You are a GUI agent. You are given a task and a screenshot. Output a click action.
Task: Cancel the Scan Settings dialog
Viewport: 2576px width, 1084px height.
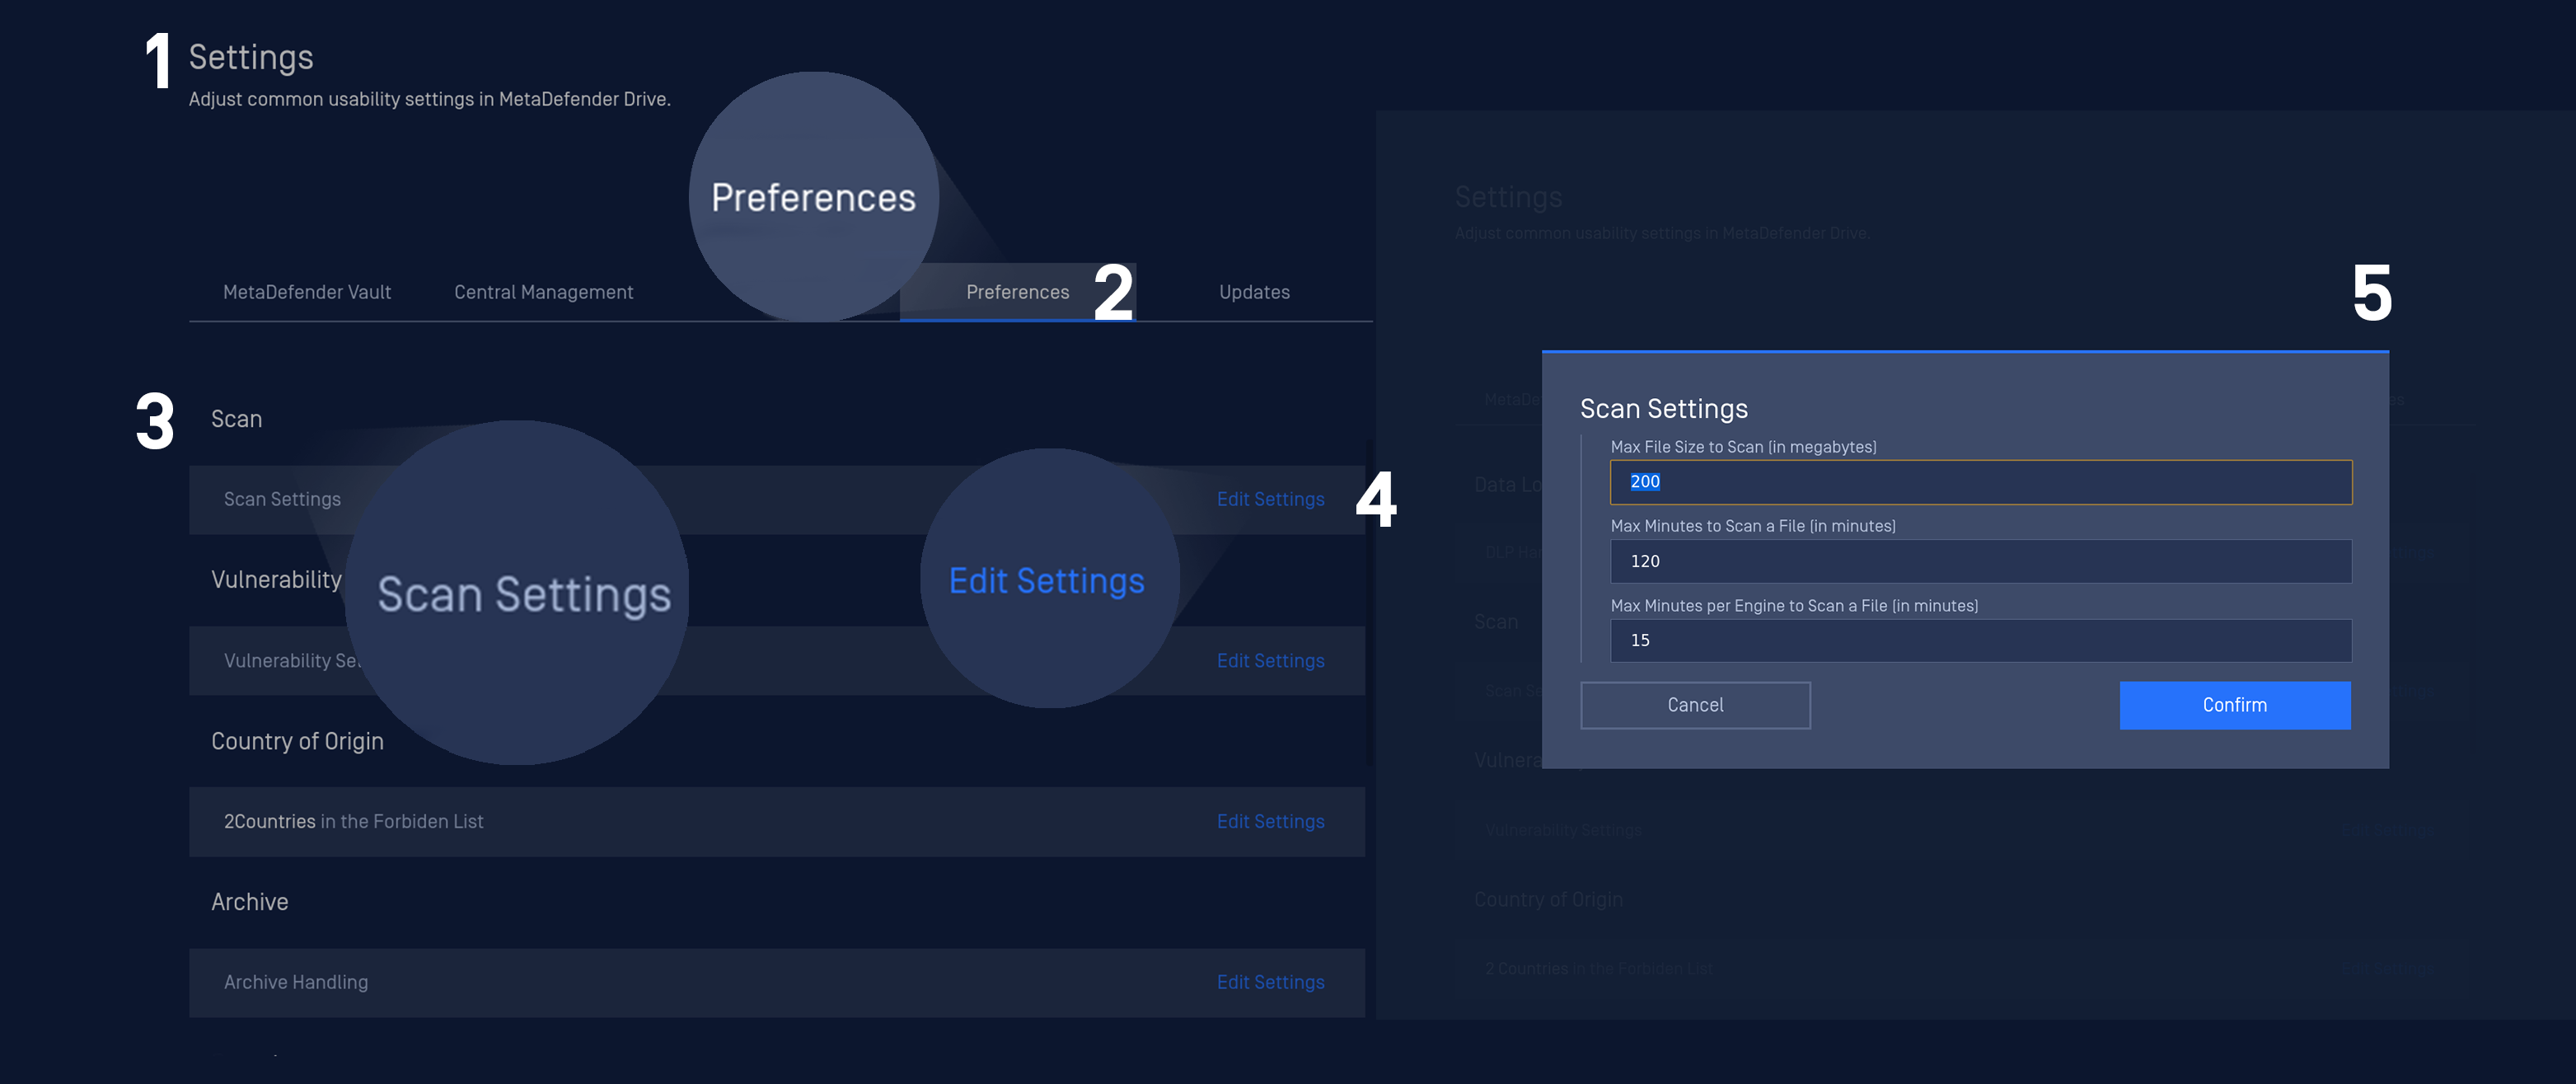pos(1695,705)
